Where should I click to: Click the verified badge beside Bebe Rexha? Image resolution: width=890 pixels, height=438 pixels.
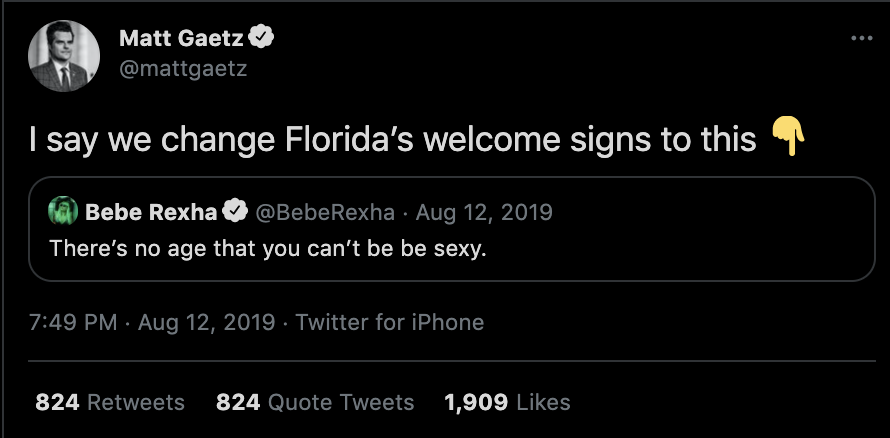point(235,212)
